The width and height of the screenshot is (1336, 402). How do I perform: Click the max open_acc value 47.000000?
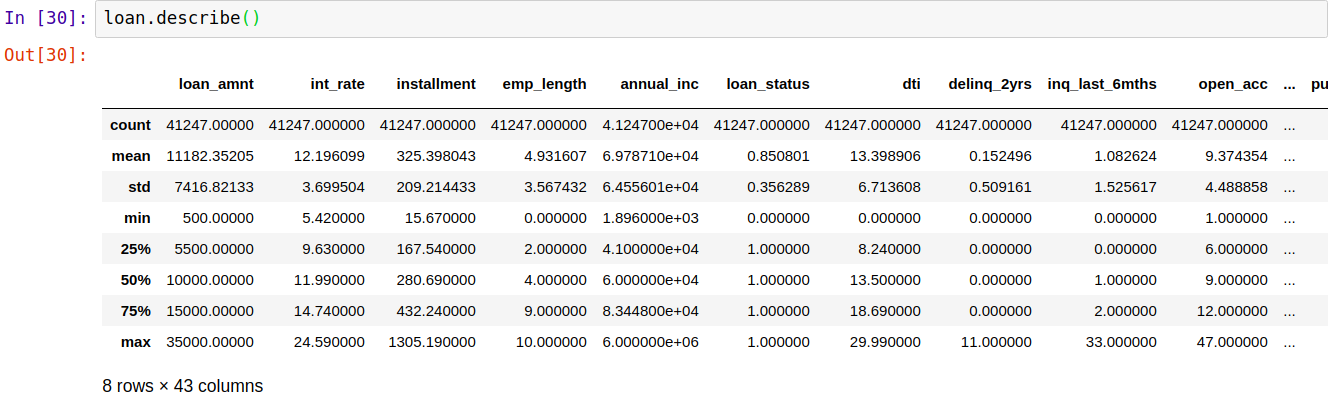point(1234,342)
